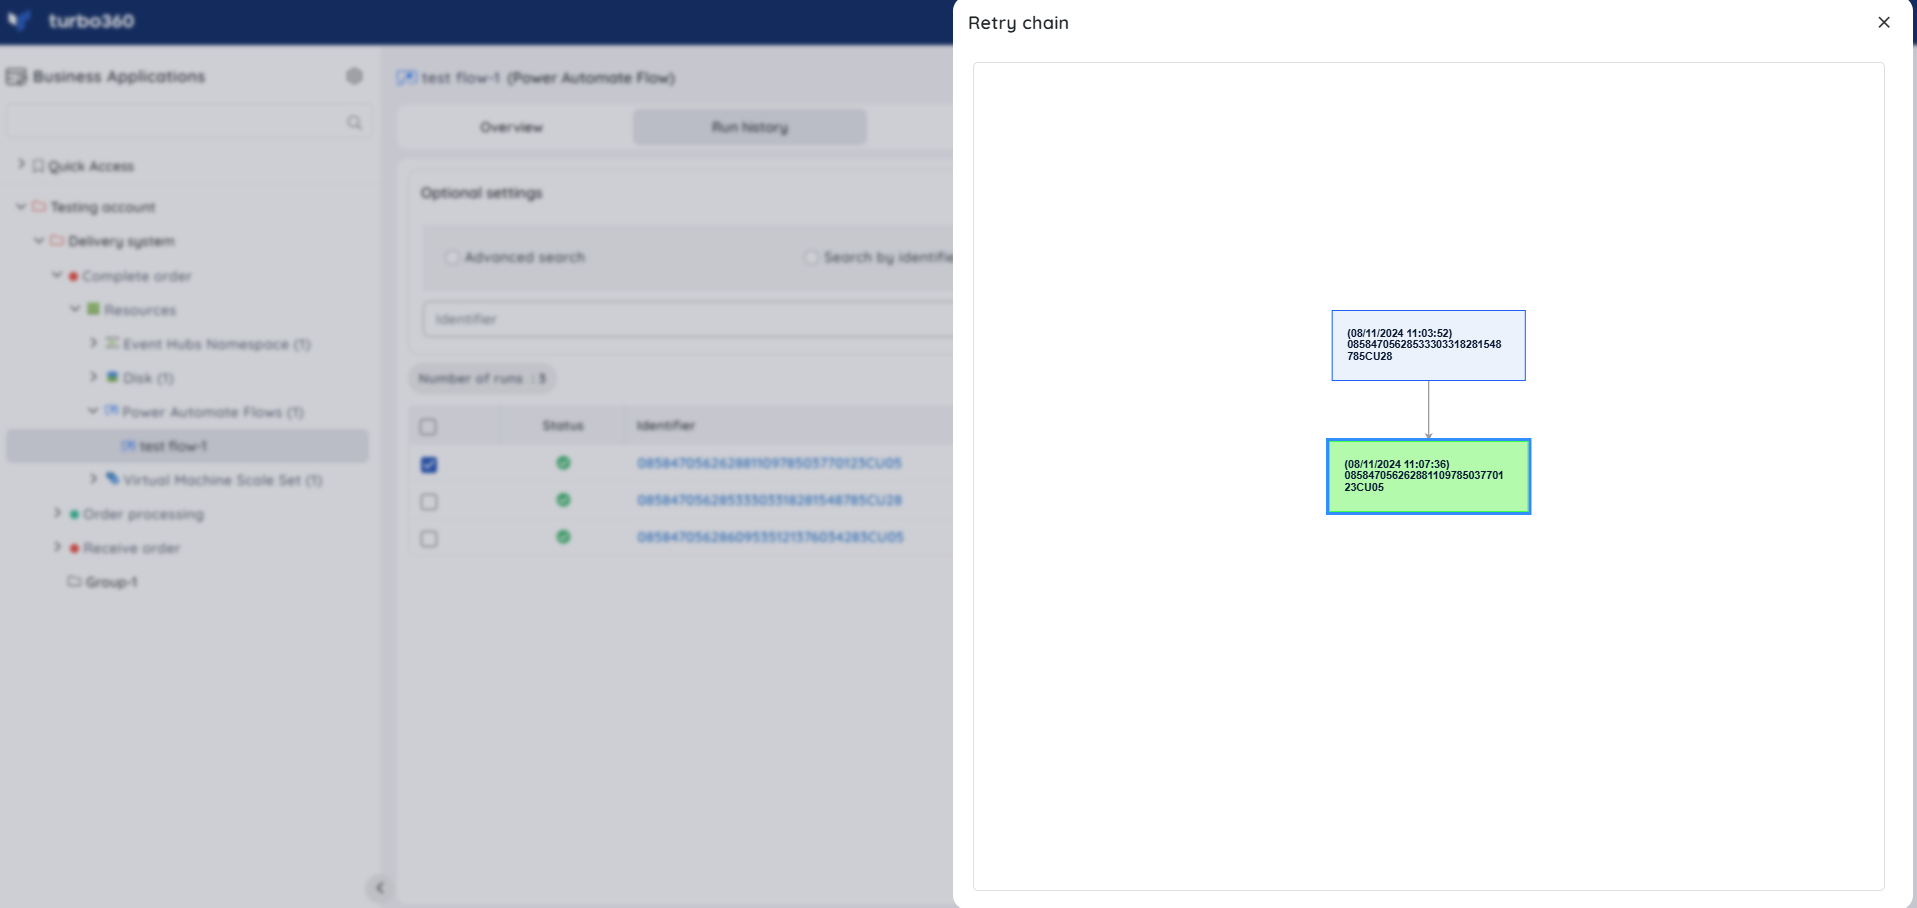Collapse the Resources node
The image size is (1917, 908).
click(75, 308)
